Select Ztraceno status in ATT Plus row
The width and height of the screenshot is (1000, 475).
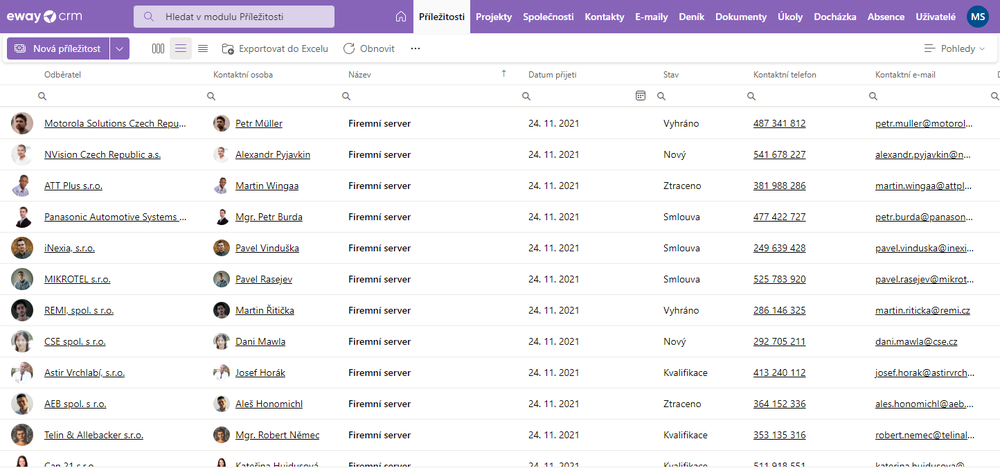click(682, 186)
